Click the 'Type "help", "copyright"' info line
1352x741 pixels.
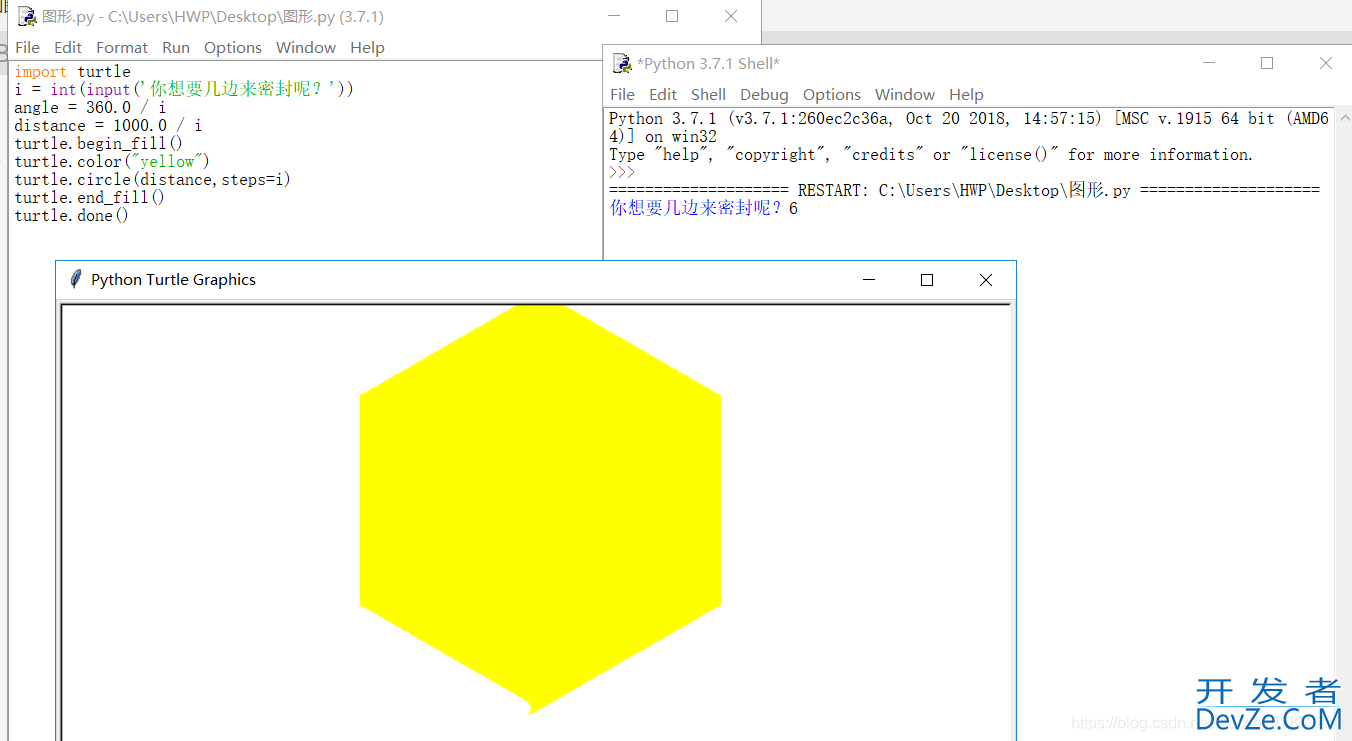click(x=931, y=154)
